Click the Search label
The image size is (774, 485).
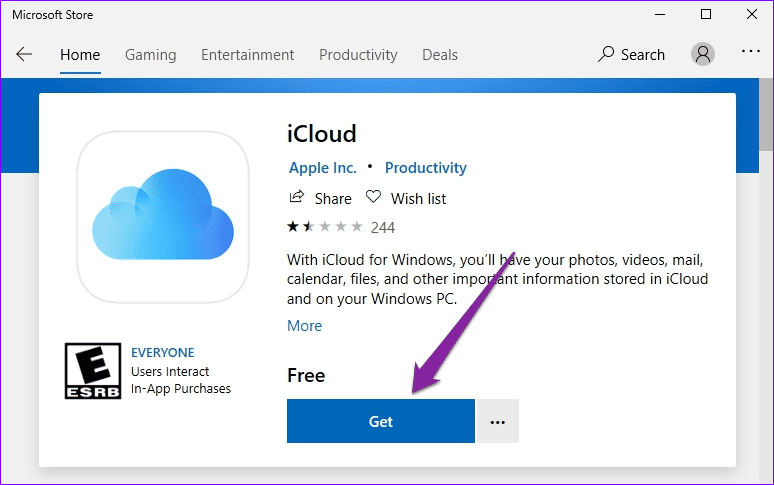coord(643,55)
